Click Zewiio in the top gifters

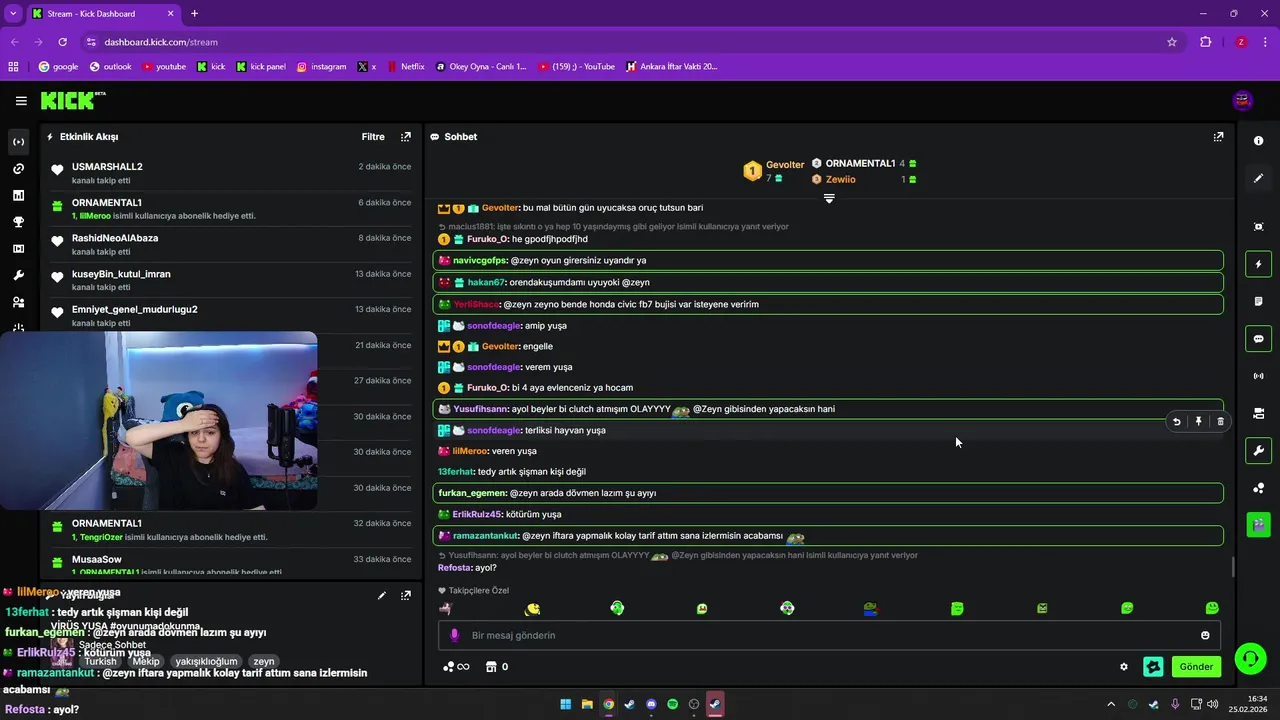840,179
